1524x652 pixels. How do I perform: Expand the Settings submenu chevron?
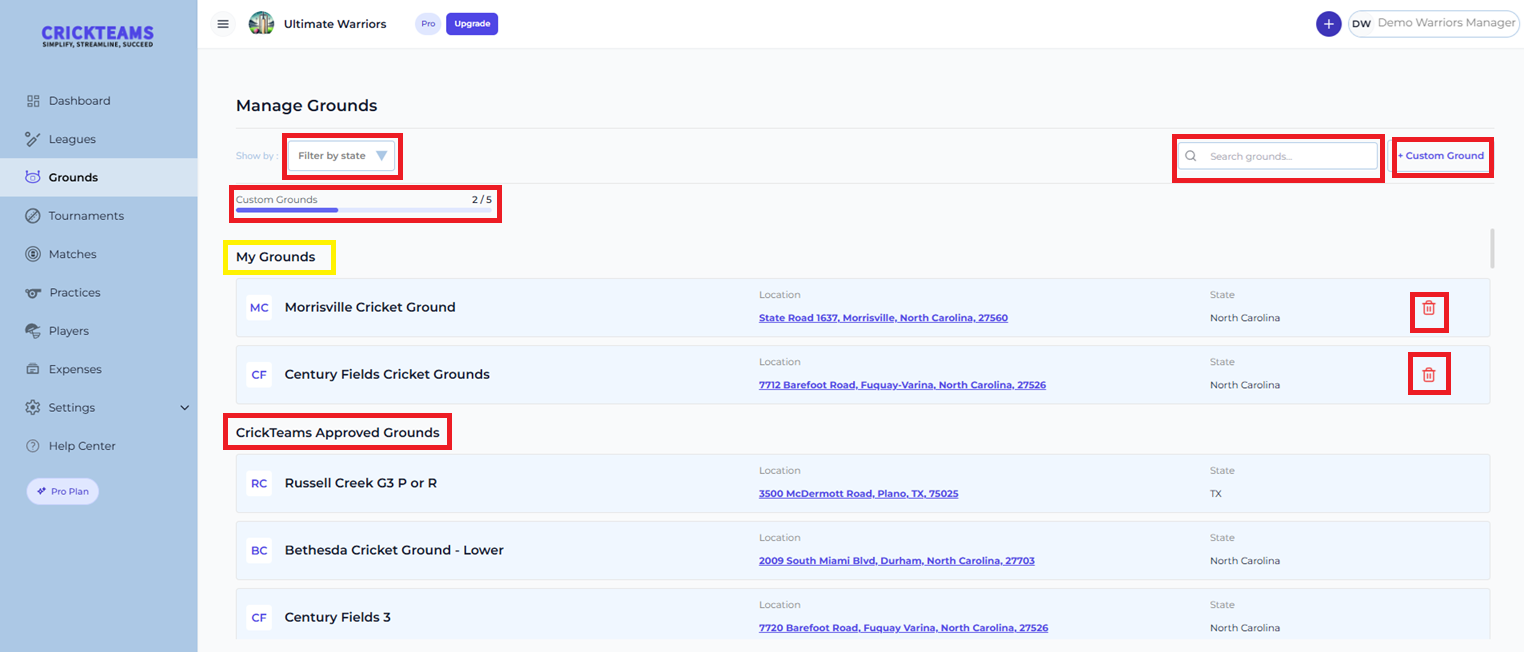point(184,408)
